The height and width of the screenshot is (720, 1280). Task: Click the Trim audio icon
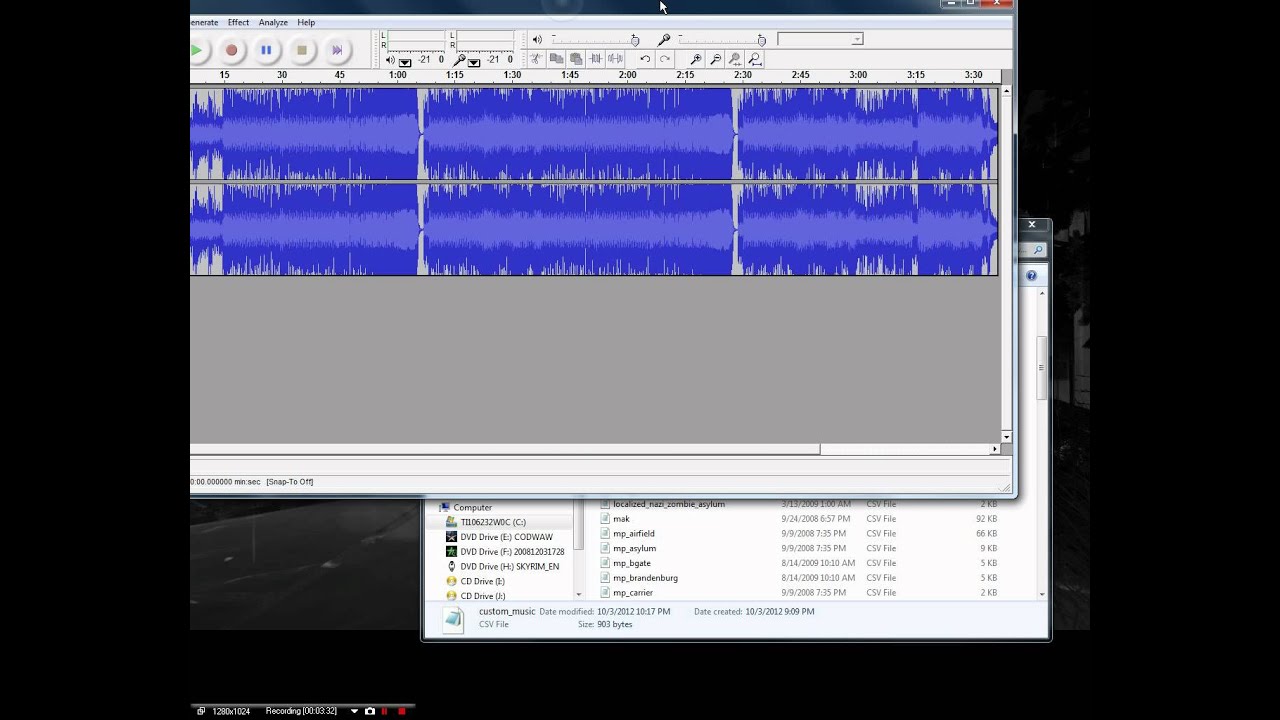tap(596, 59)
